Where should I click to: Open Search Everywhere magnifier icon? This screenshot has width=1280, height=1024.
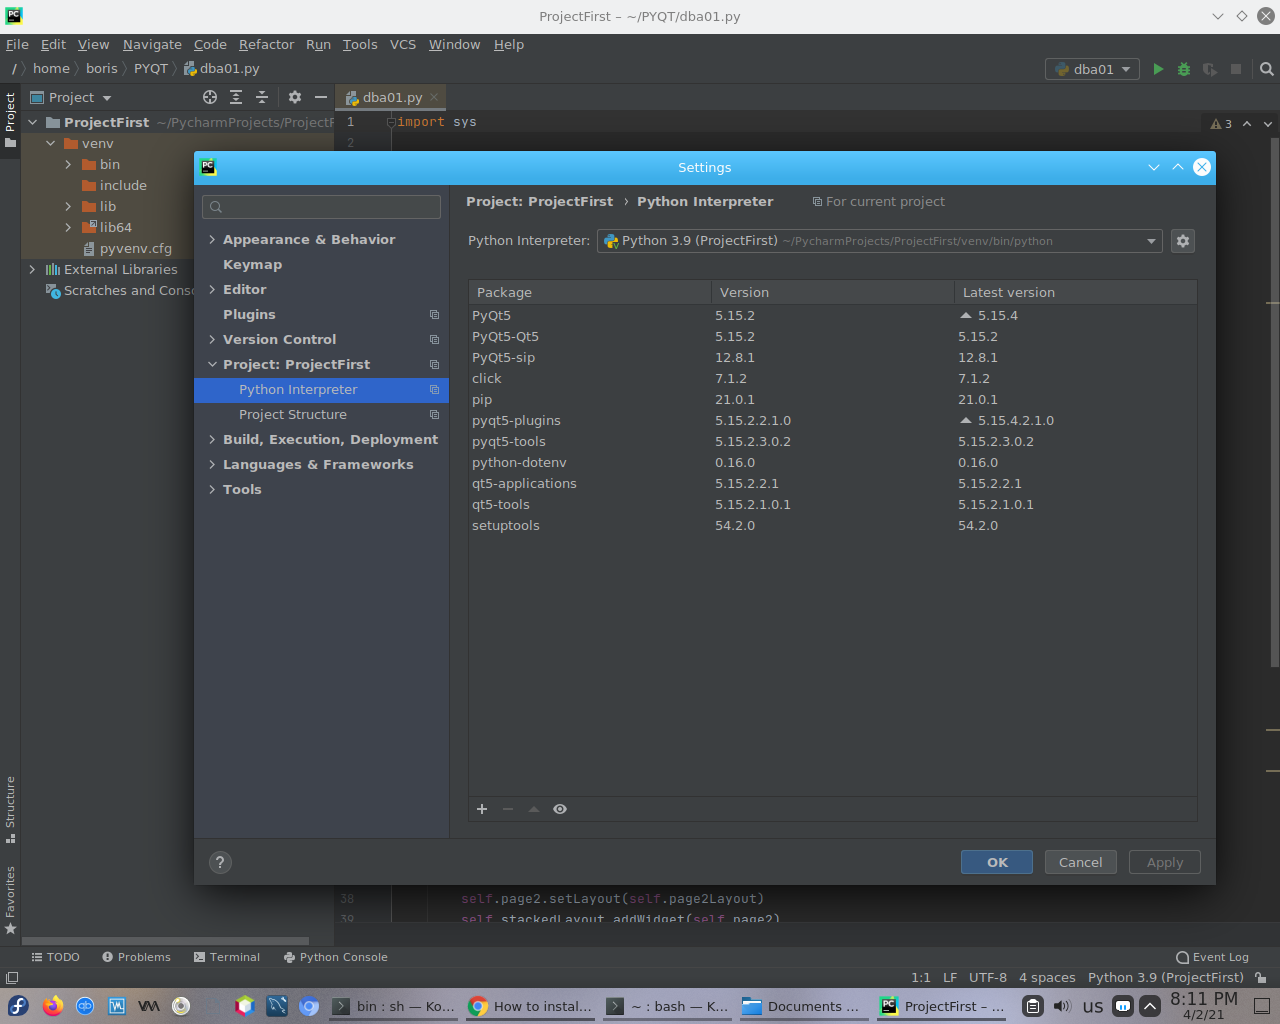point(1267,69)
